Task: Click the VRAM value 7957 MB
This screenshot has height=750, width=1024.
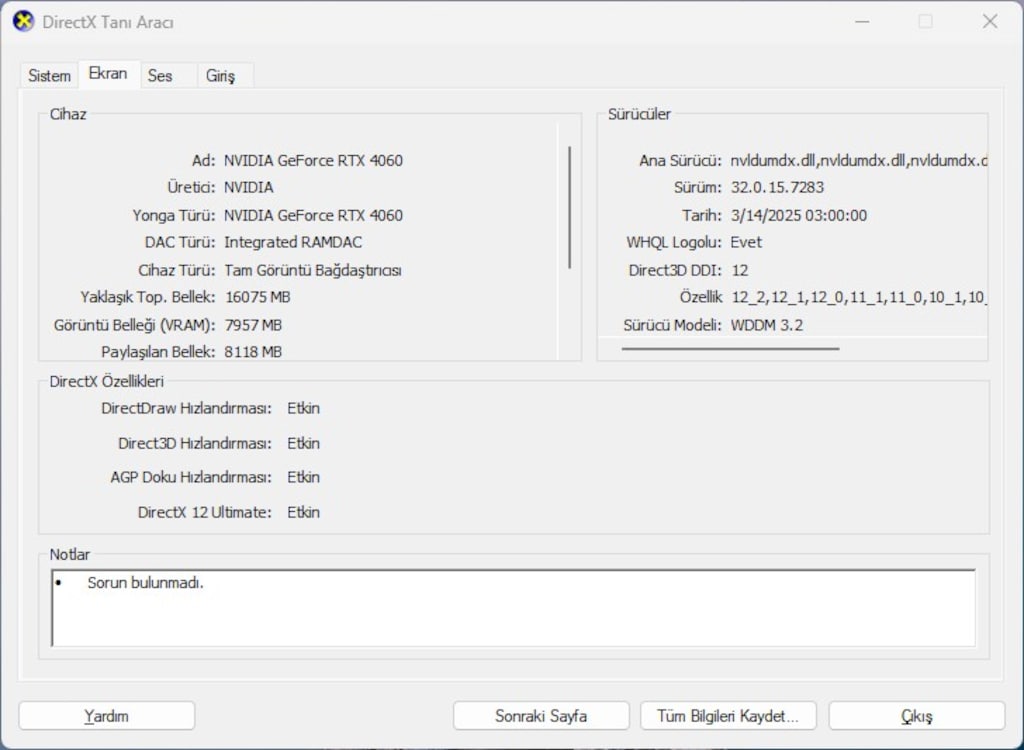Action: (x=253, y=325)
